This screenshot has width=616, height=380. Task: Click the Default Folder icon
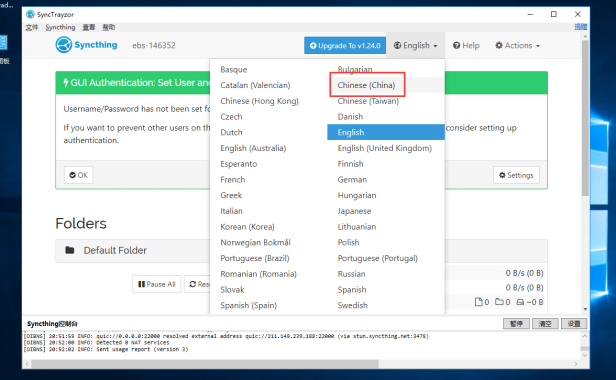point(70,250)
